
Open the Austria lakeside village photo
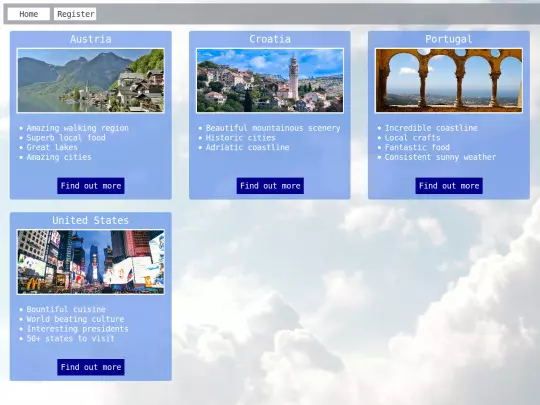(91, 81)
